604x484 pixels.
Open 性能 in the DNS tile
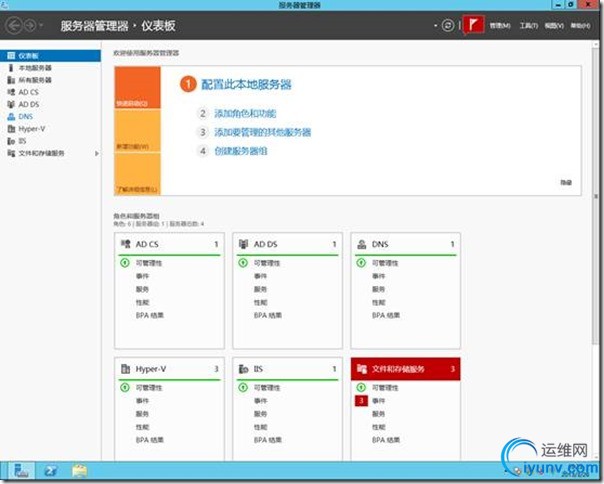click(378, 302)
